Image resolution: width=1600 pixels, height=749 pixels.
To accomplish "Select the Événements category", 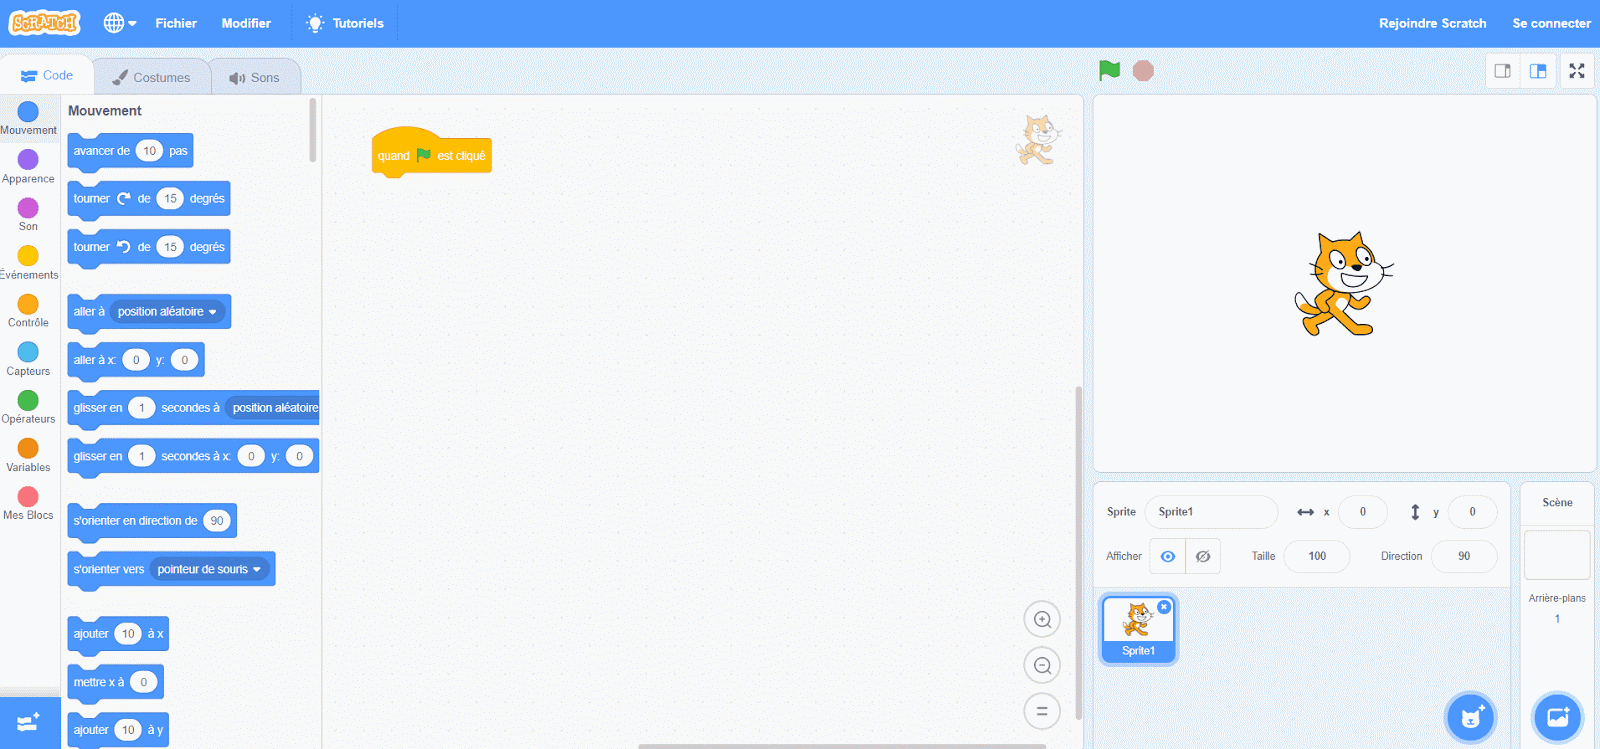I will tap(28, 262).
